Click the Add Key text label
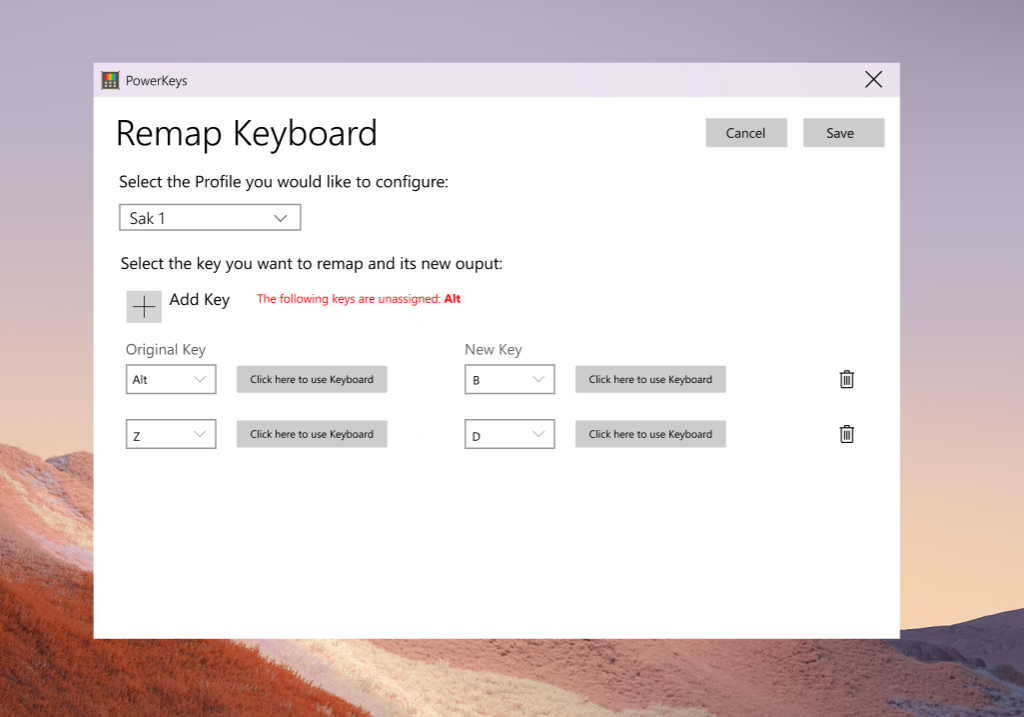Viewport: 1024px width, 717px height. (199, 299)
